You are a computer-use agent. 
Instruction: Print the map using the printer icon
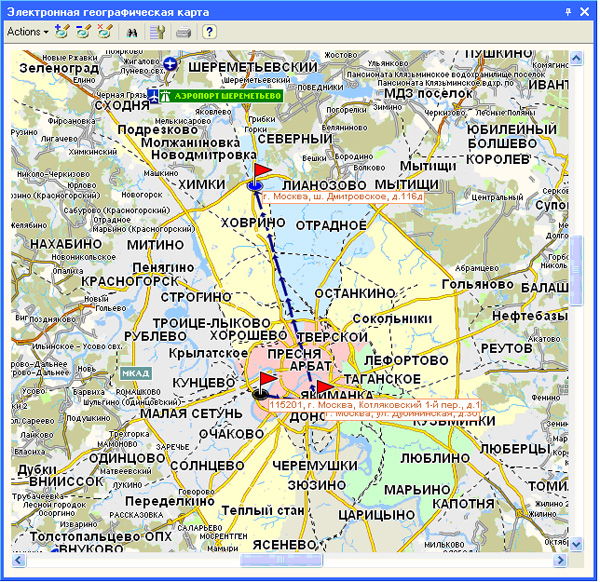[x=184, y=32]
